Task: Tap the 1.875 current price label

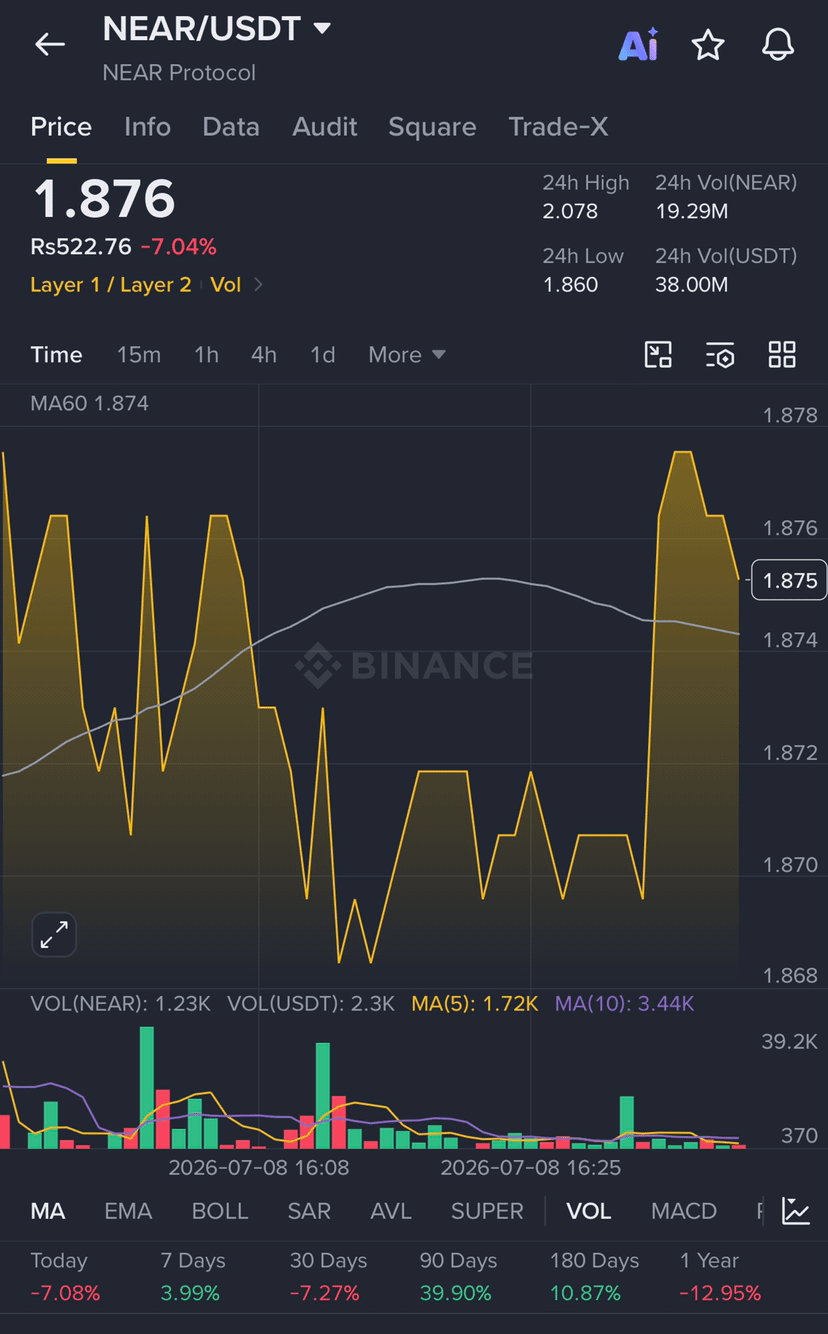Action: pos(789,580)
